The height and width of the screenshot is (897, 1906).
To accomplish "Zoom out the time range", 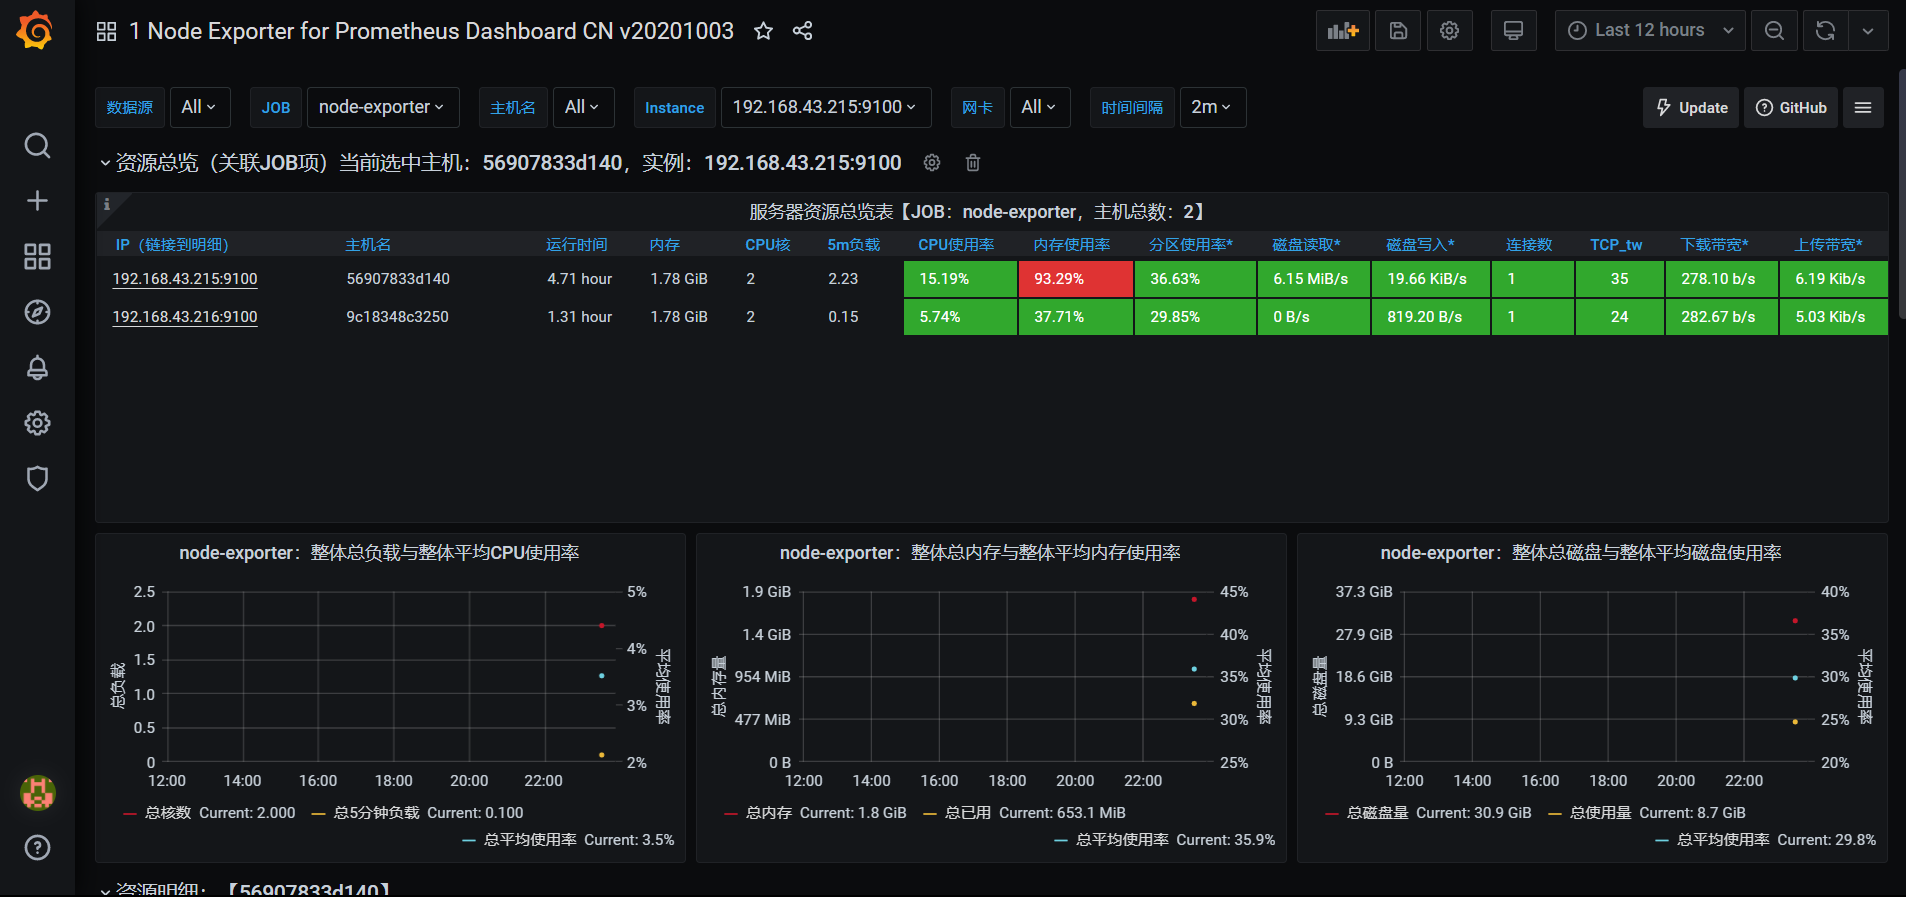I will [1774, 31].
